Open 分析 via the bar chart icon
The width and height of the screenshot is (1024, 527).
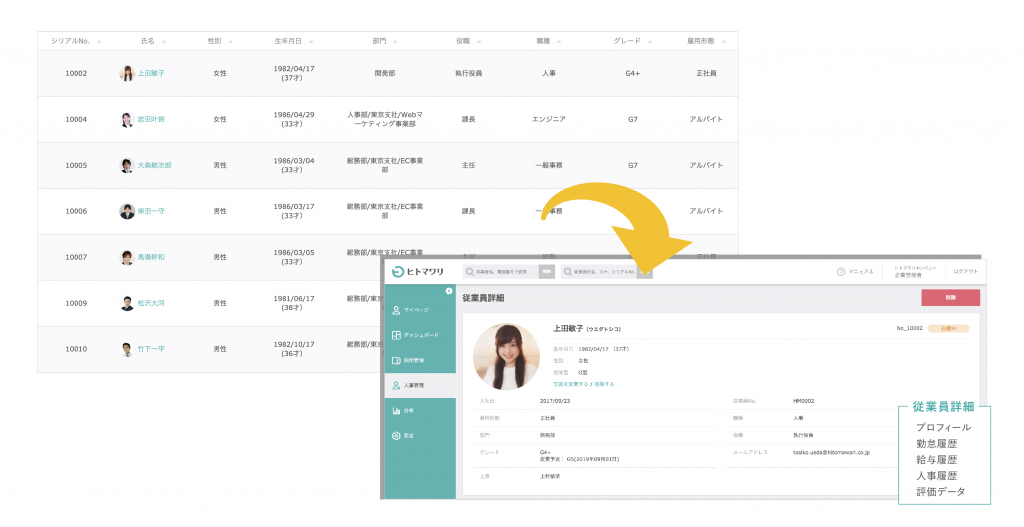click(x=396, y=411)
